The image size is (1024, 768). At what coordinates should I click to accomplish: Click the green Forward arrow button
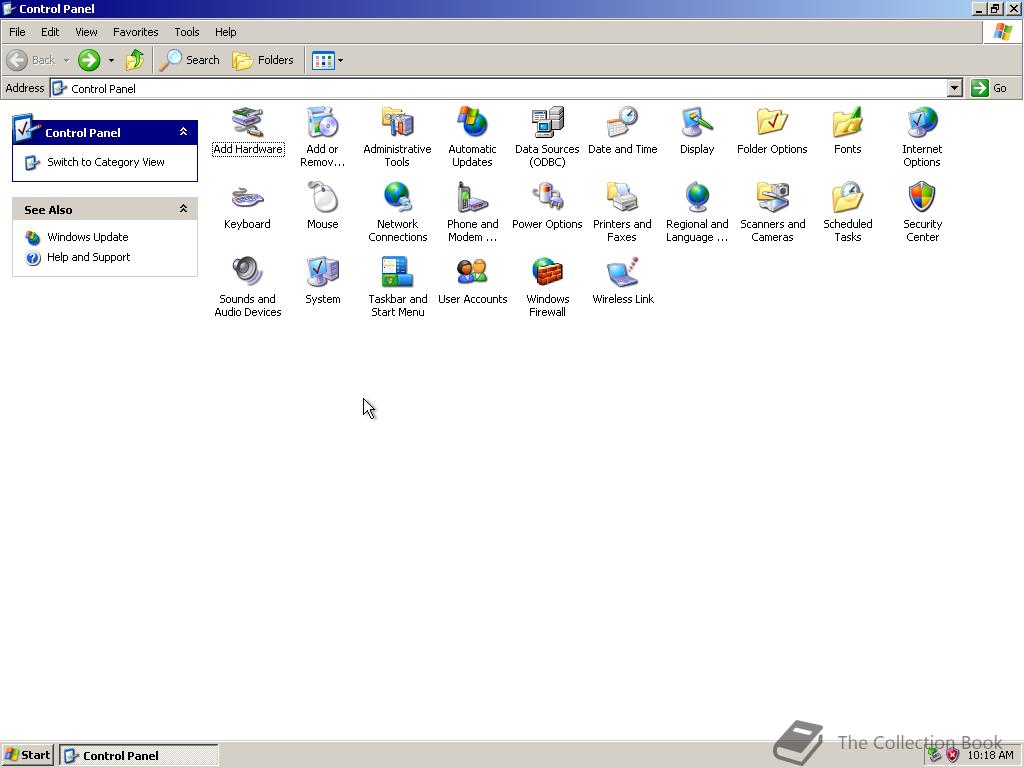click(89, 60)
